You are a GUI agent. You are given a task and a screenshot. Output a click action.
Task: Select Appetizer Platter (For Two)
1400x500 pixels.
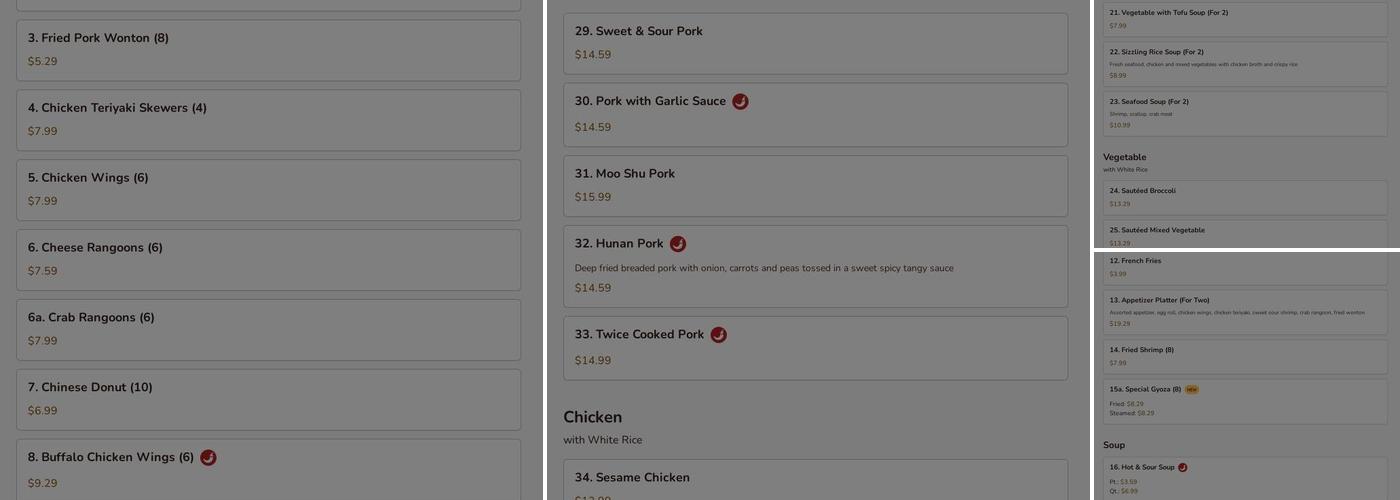point(1245,312)
